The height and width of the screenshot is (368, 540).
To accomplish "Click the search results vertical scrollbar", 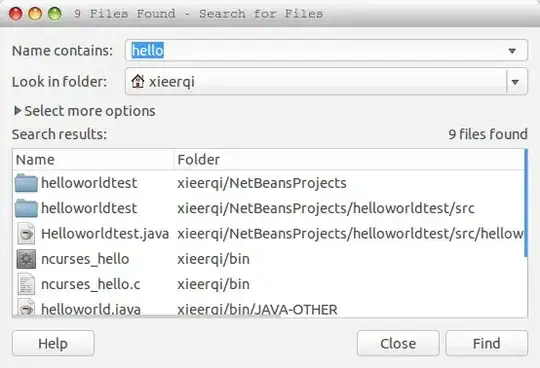I will click(526, 203).
